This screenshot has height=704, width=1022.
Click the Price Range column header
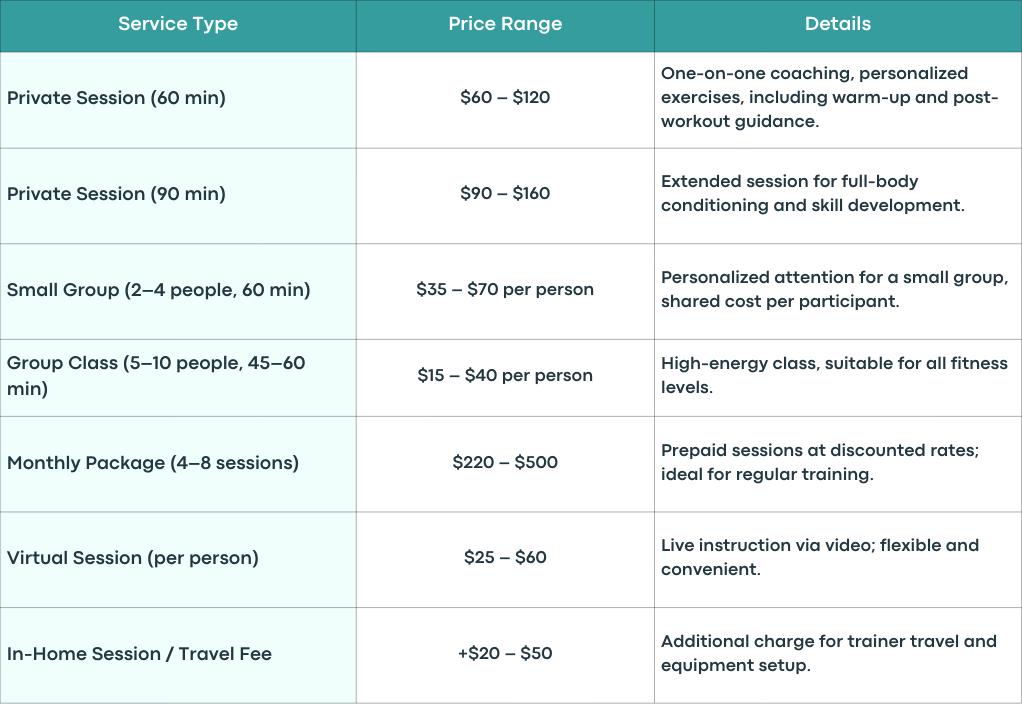point(505,25)
